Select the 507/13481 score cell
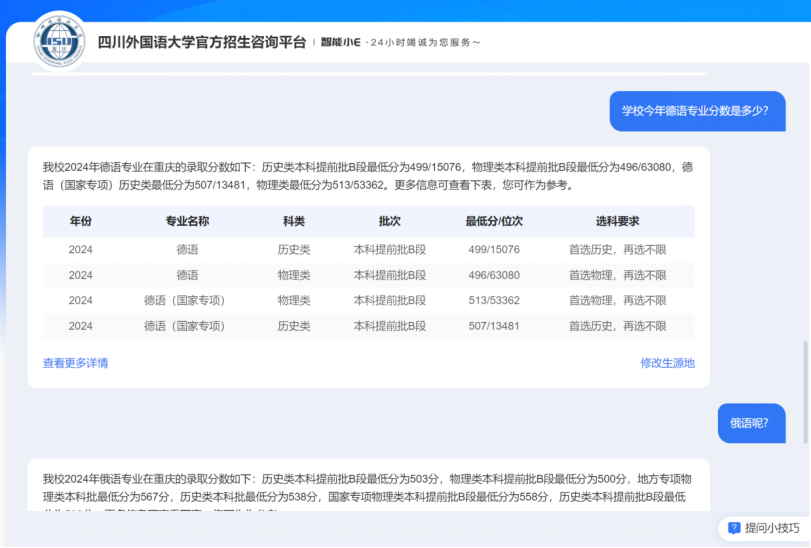811x548 pixels. (x=494, y=326)
